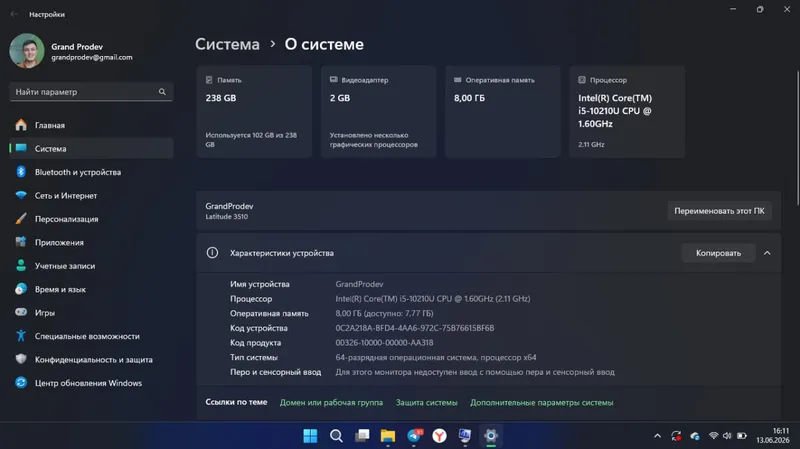Open the Оперативная память 8,00 ГБ card
The image size is (800, 449).
coord(503,111)
